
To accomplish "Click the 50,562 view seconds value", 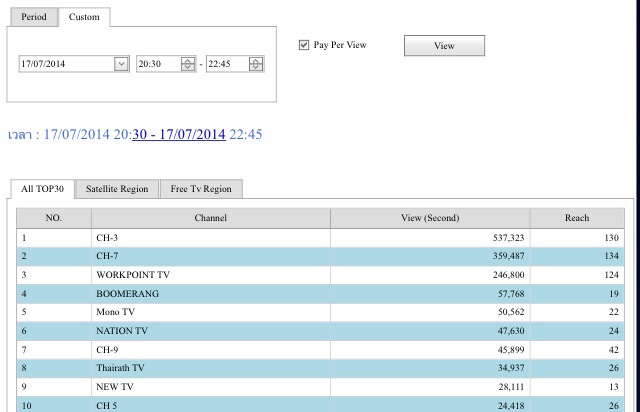I will (x=511, y=312).
